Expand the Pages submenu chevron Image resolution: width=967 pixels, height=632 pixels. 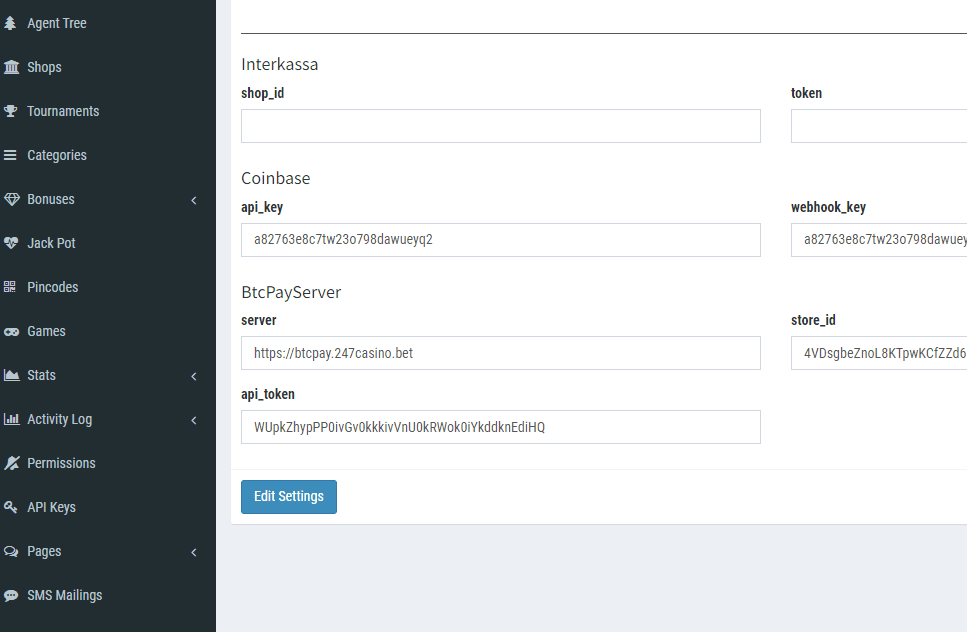pyautogui.click(x=194, y=552)
